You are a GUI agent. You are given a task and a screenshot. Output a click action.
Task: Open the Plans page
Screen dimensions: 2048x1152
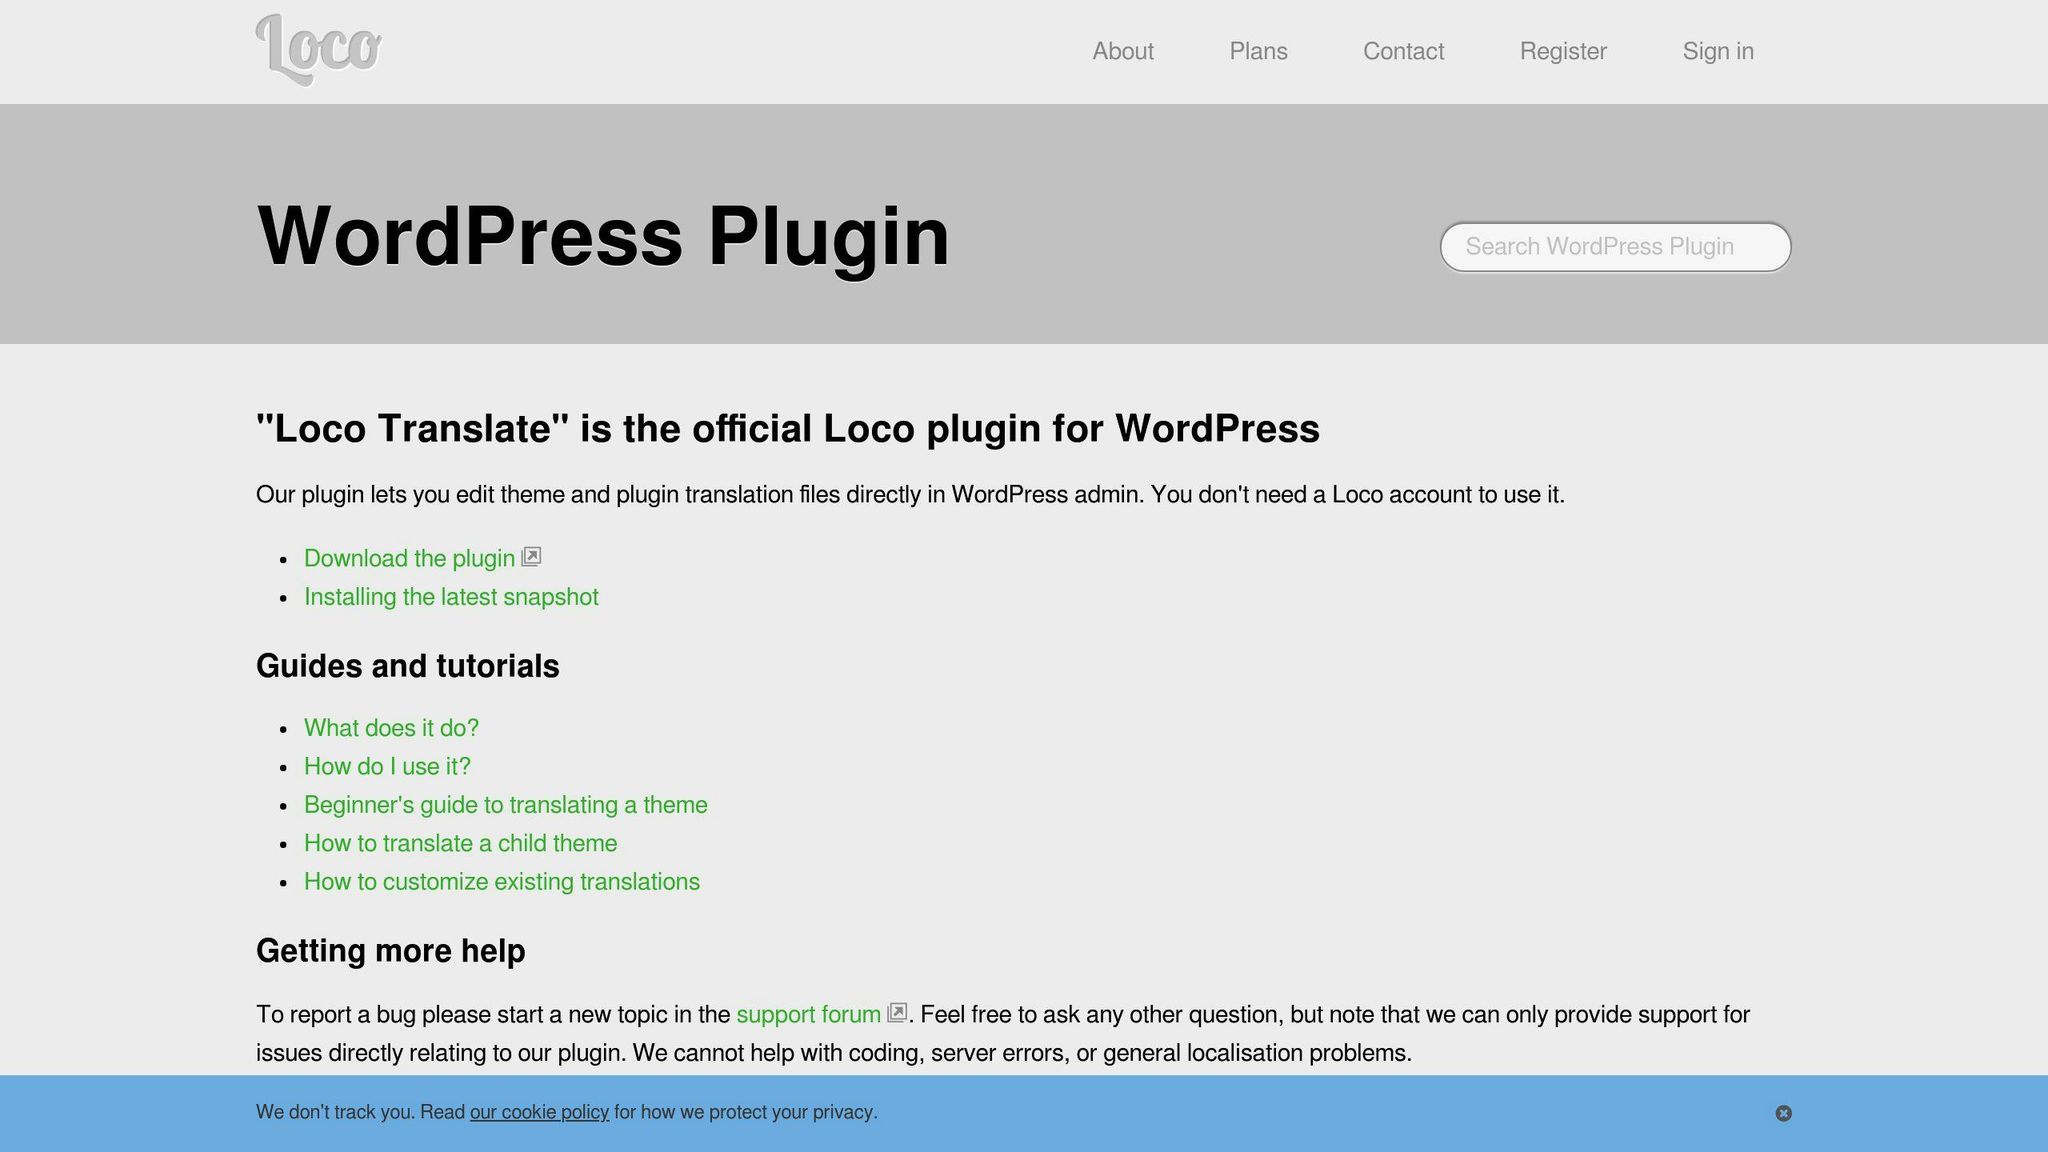(1258, 51)
